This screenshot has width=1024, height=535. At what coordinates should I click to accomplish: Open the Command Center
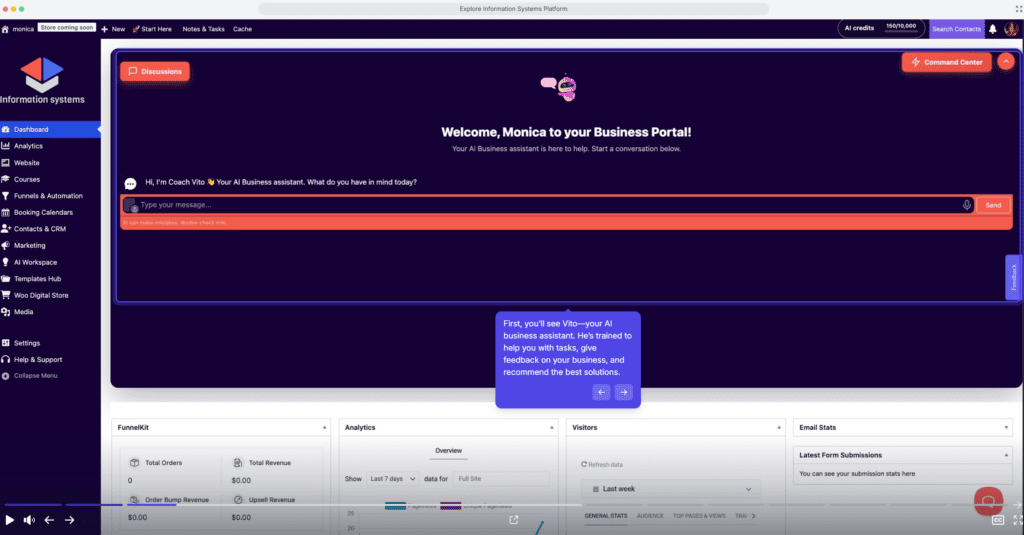point(946,62)
